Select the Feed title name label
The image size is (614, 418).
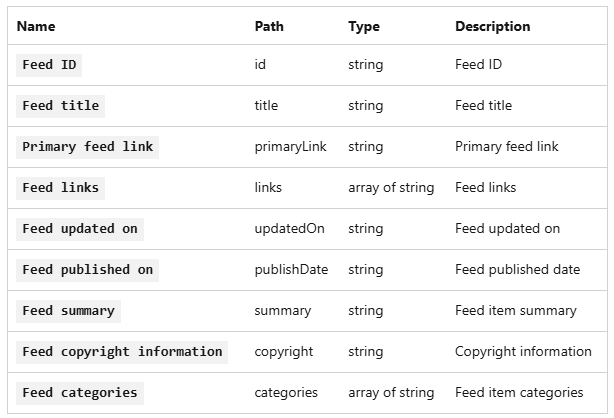60,106
